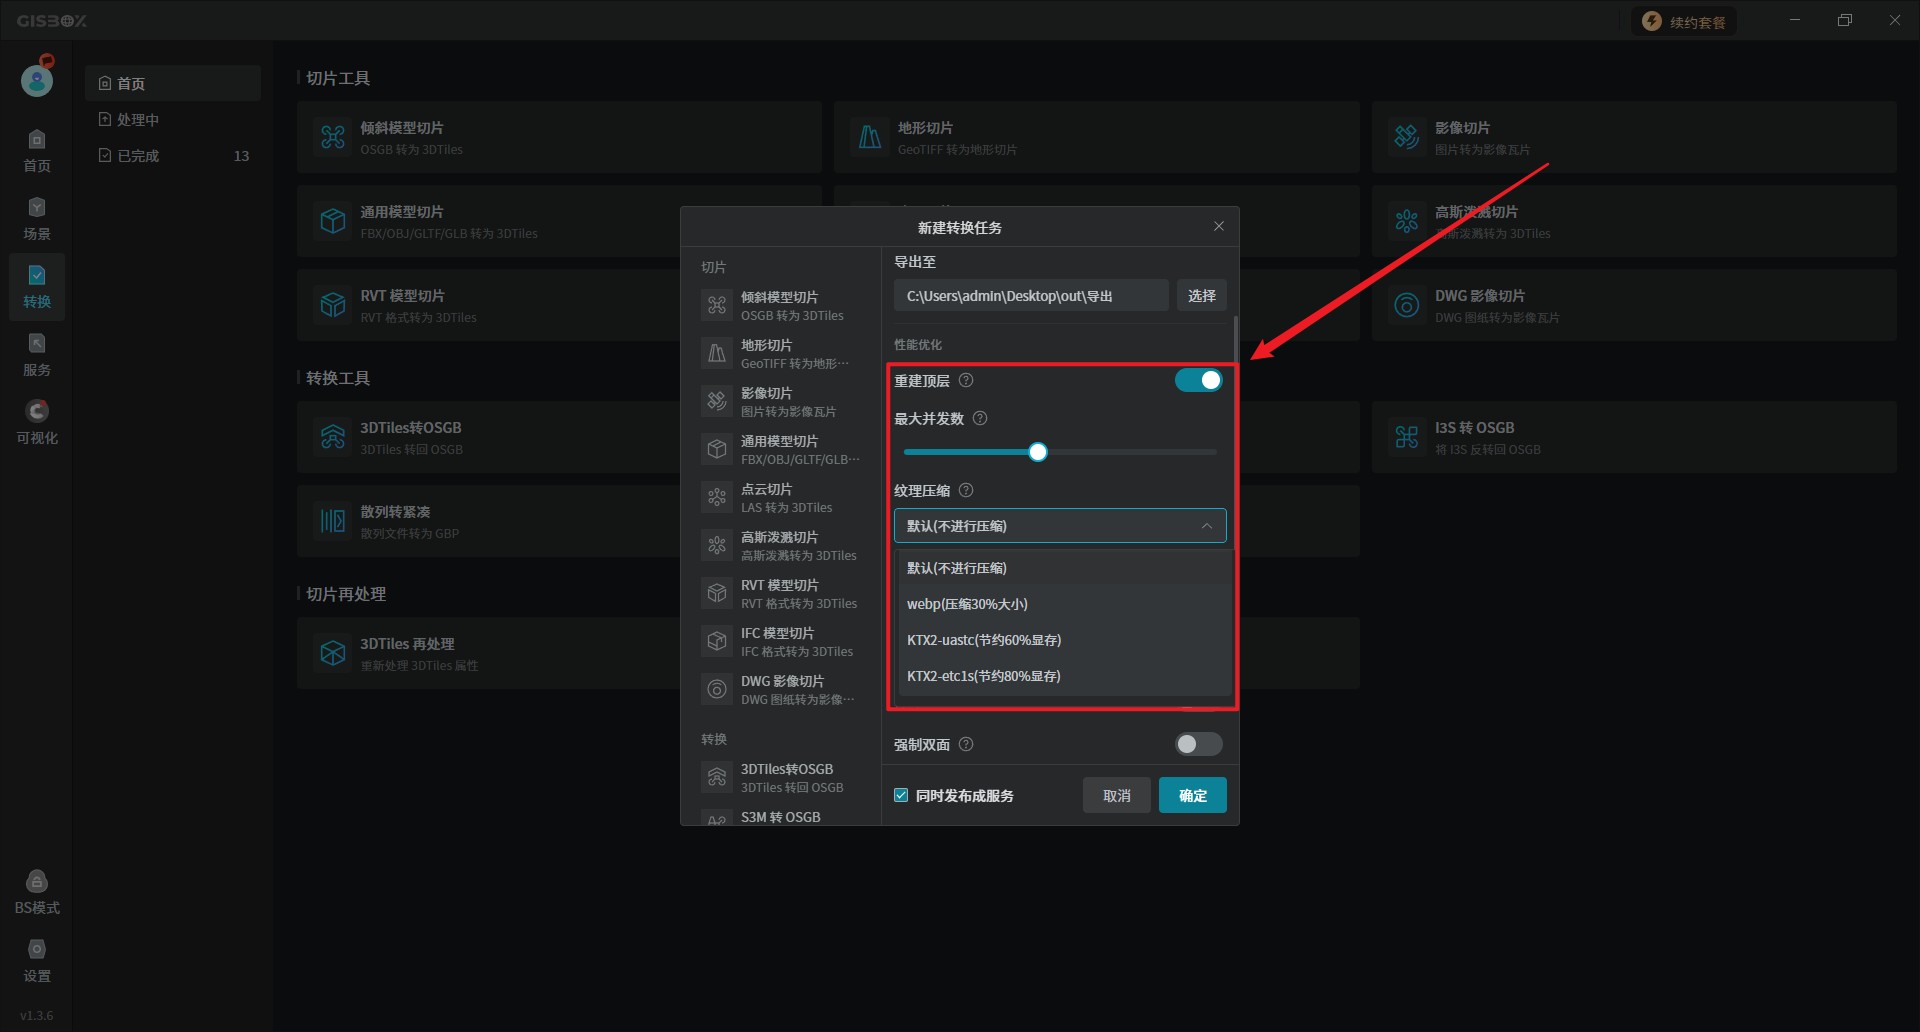Viewport: 1920px width, 1032px height.
Task: Uncheck the 同时发布成服务 checkbox
Action: (x=901, y=796)
